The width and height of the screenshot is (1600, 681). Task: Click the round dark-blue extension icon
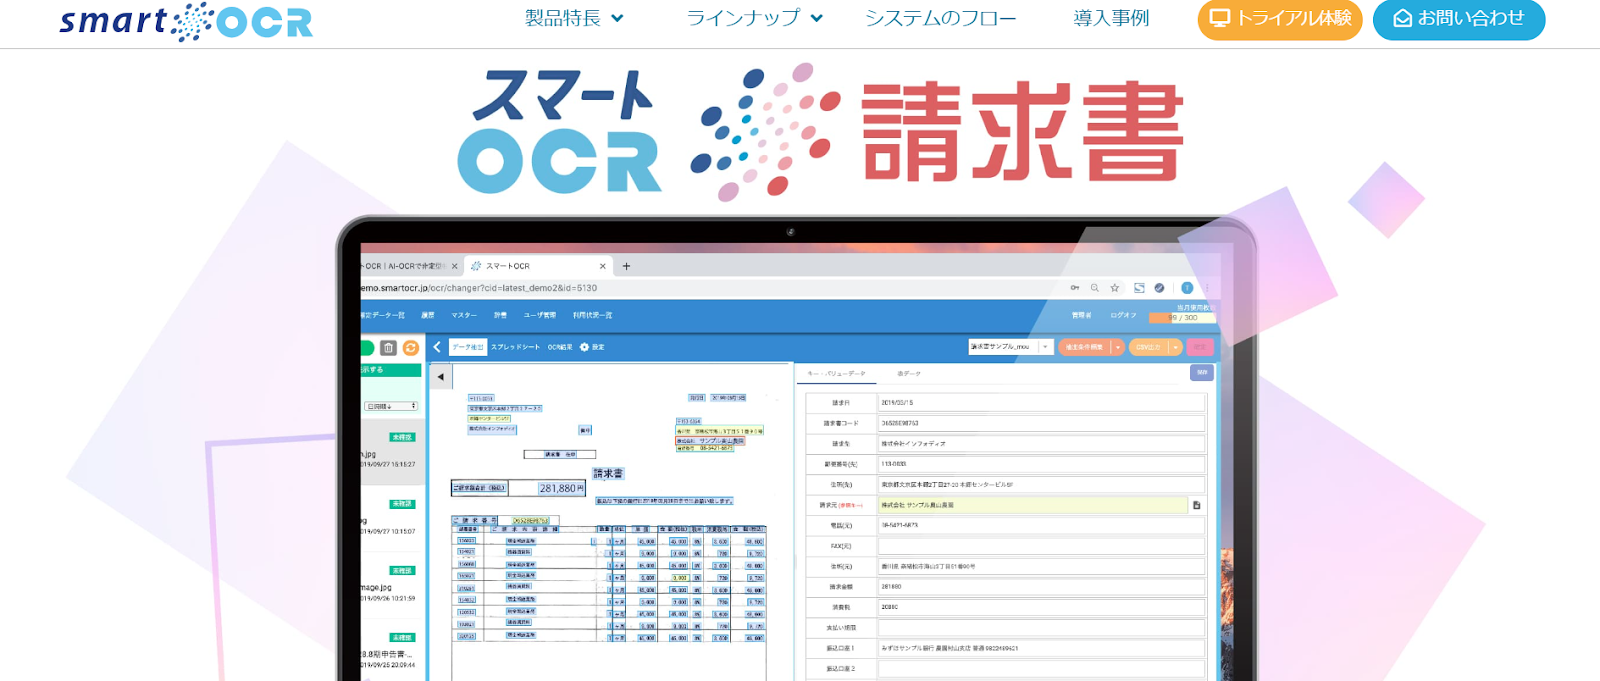1159,288
